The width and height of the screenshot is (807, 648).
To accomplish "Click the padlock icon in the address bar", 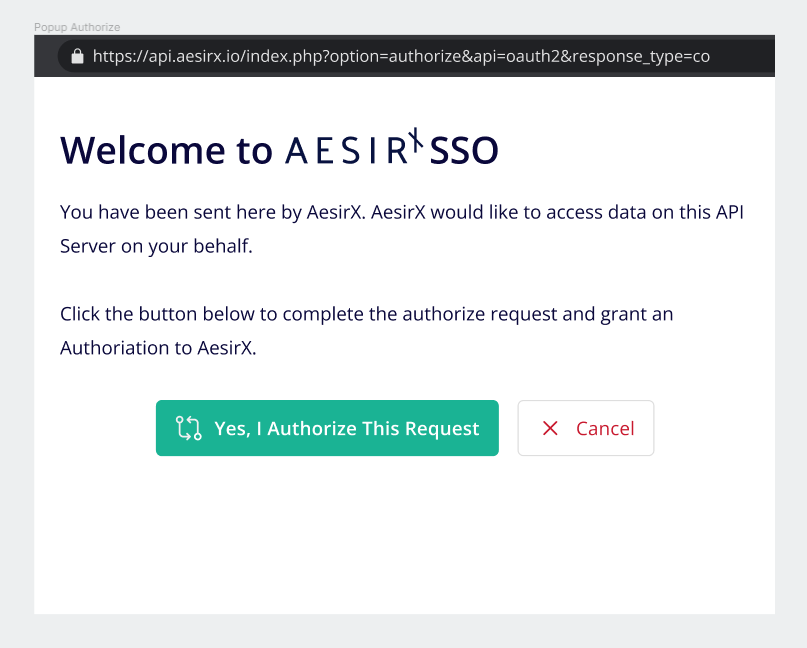I will (x=76, y=56).
